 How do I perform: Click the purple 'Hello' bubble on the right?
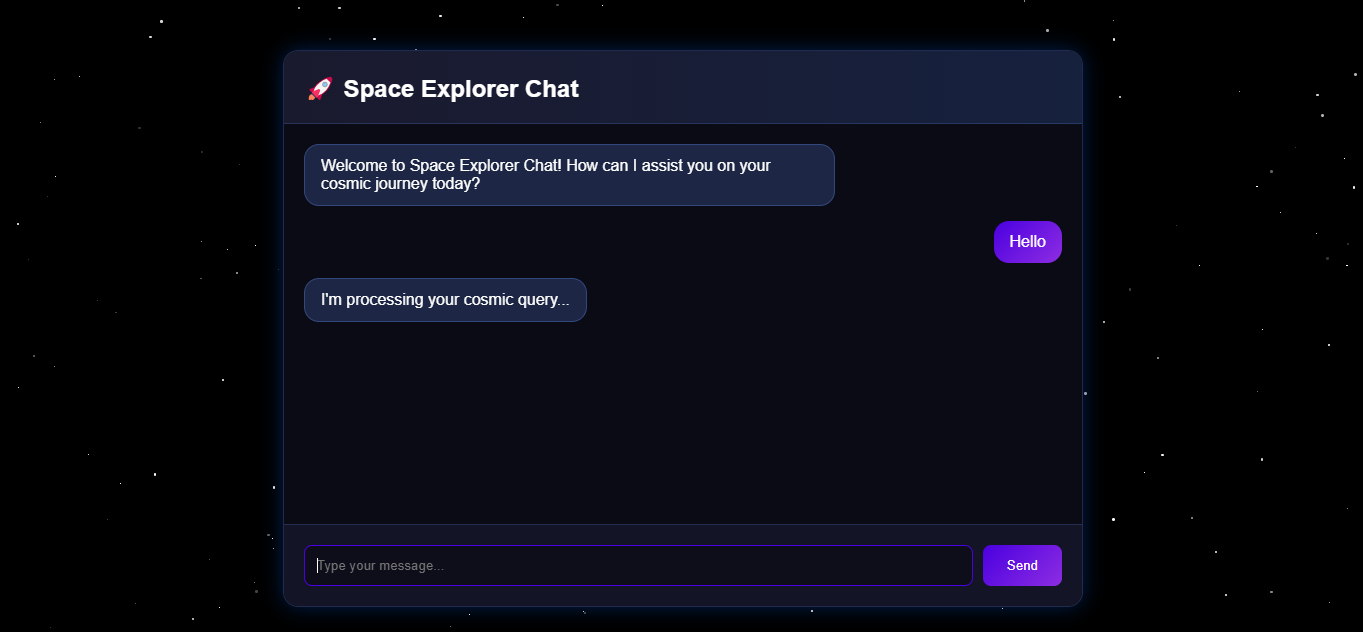click(x=1027, y=241)
